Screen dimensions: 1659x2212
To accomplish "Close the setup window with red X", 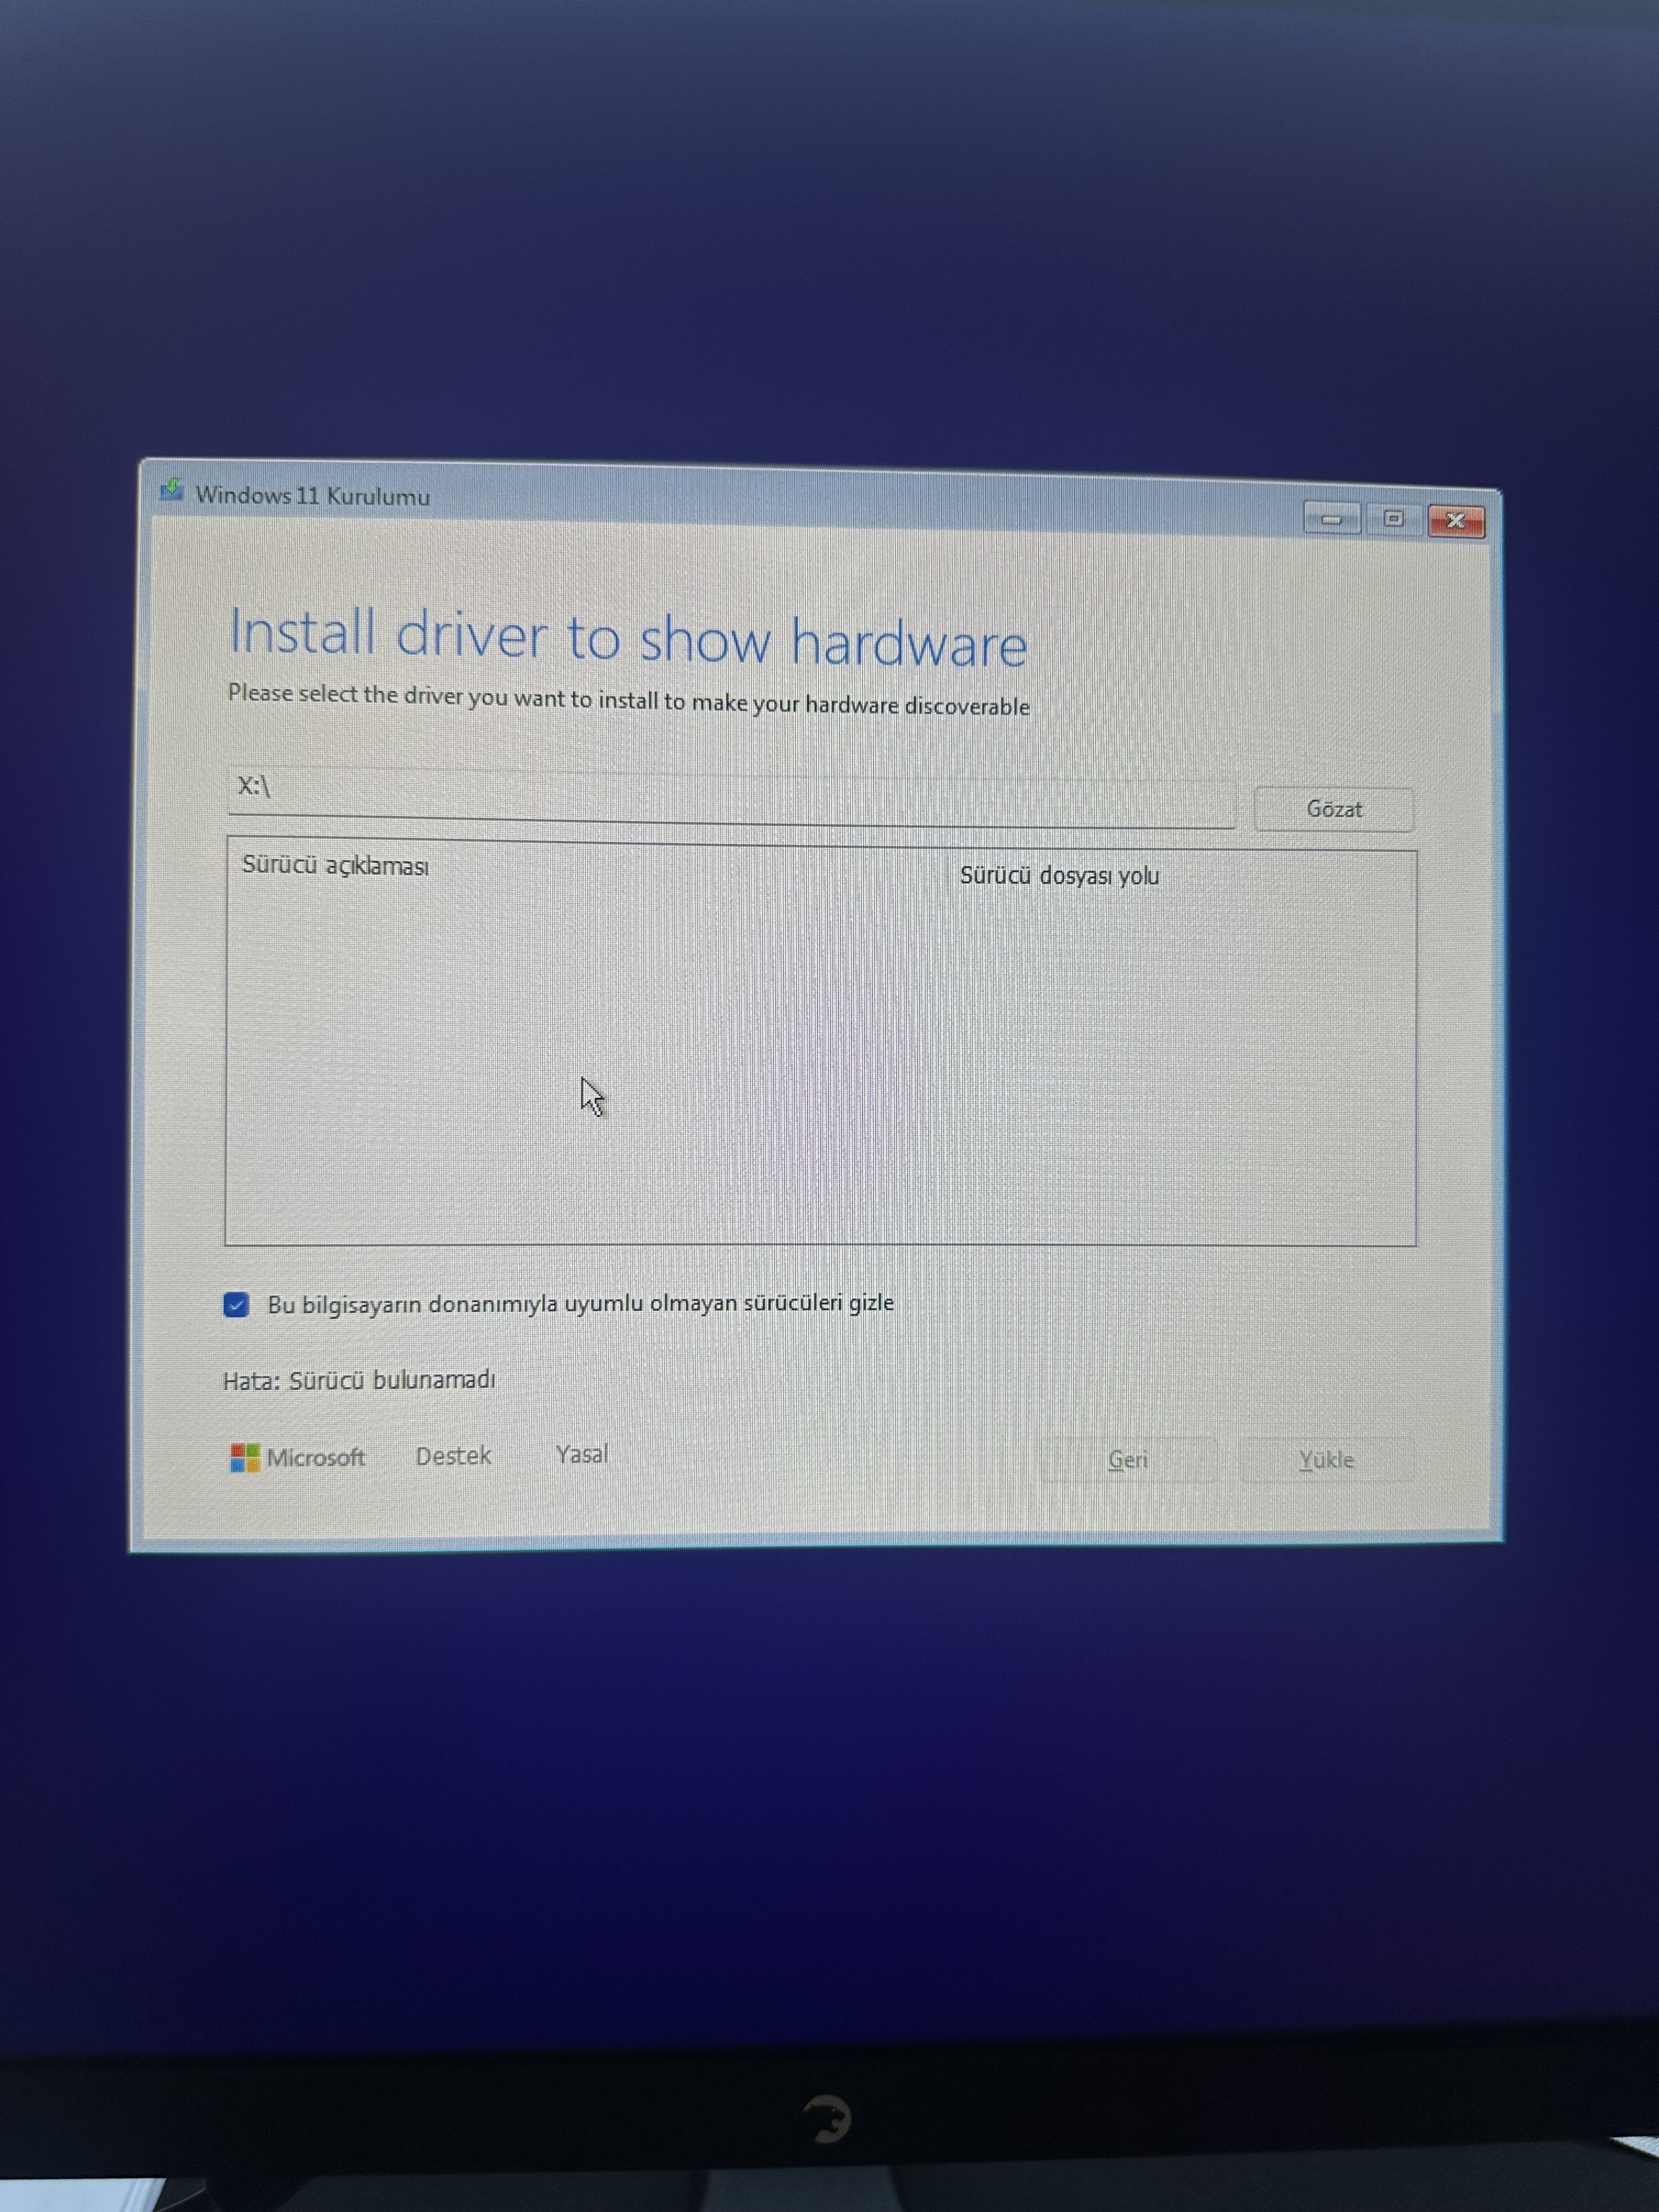I will click(1455, 520).
